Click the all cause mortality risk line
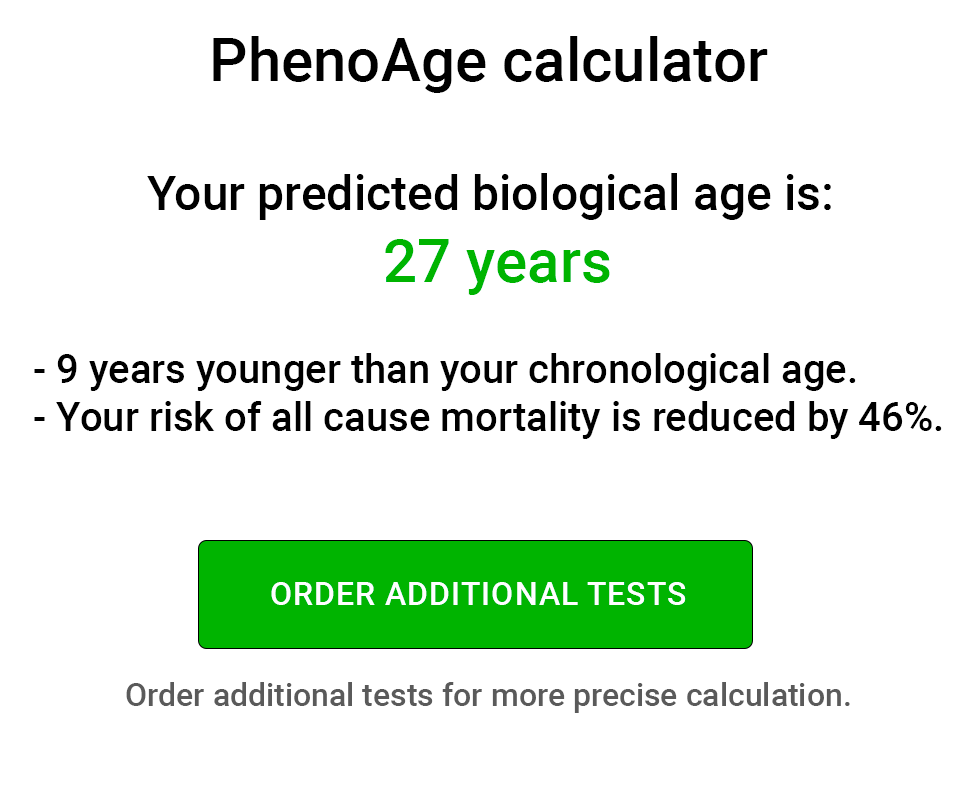977x800 pixels. [488, 417]
